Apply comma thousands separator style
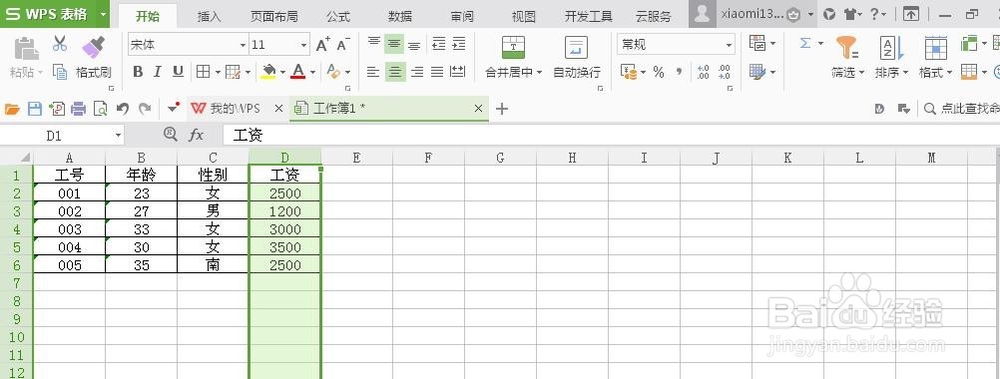 pyautogui.click(x=679, y=72)
